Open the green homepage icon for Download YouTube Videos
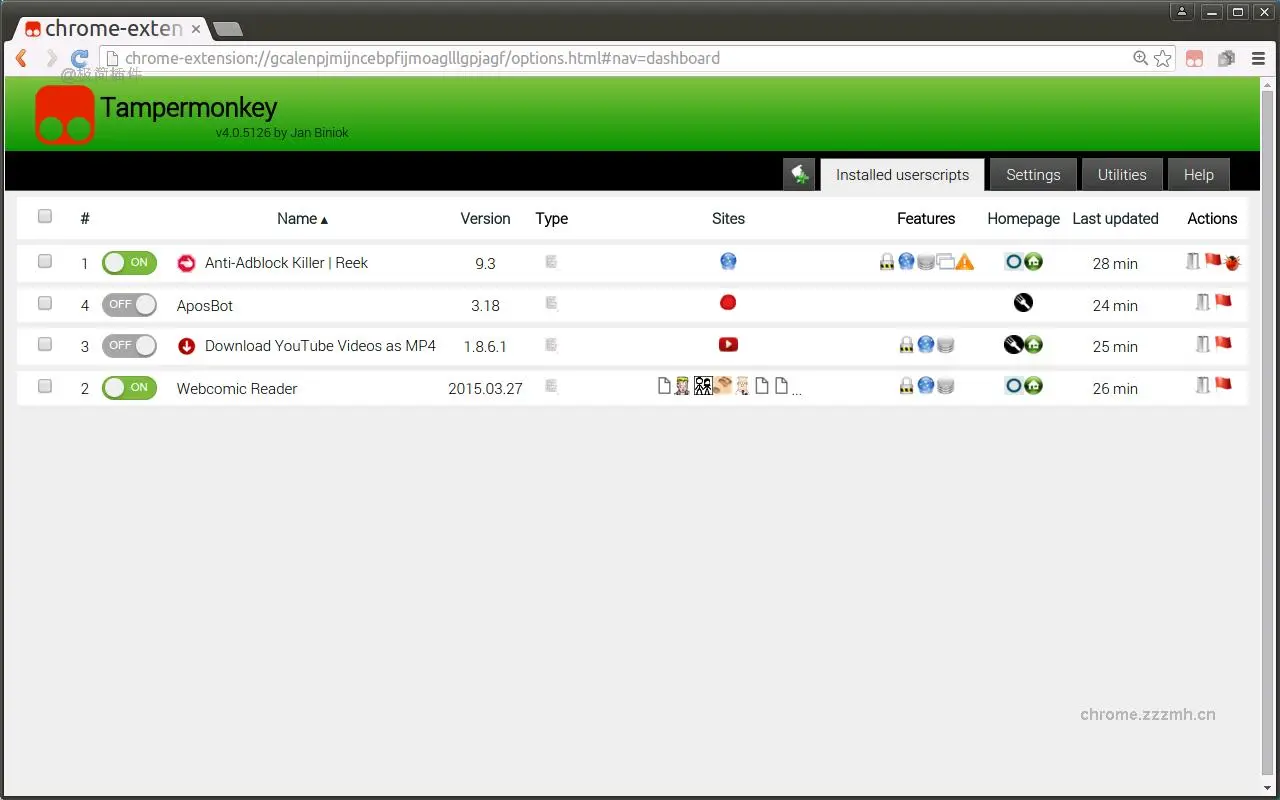This screenshot has width=1280, height=800. (x=1034, y=345)
